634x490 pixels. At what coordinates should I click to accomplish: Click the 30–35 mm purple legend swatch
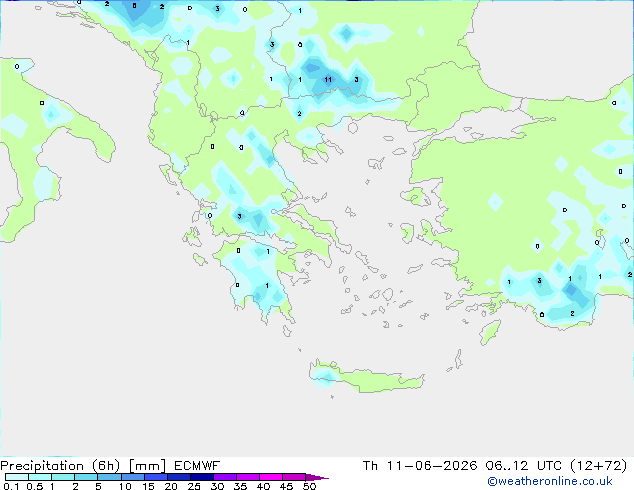(x=224, y=477)
